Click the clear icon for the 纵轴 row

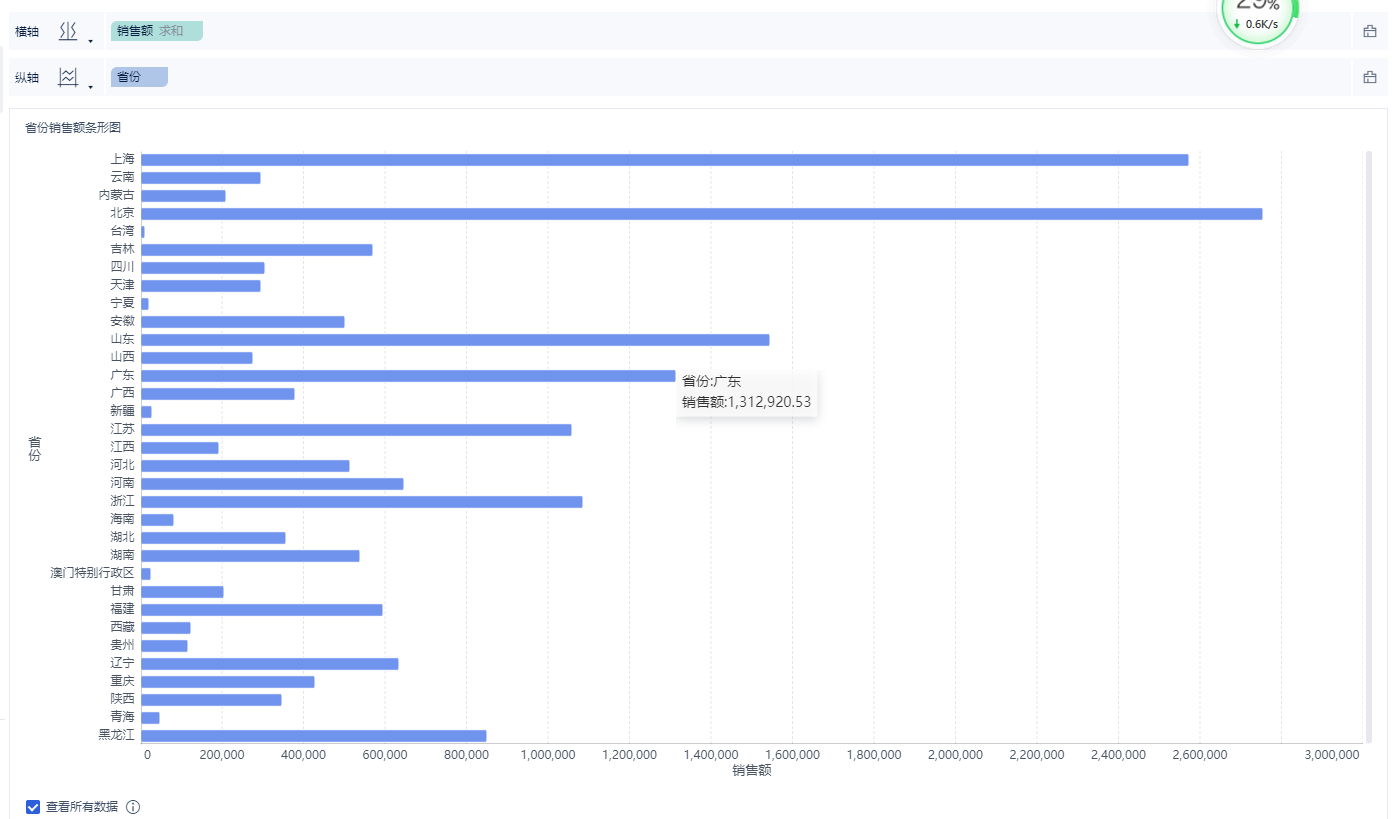[1369, 78]
